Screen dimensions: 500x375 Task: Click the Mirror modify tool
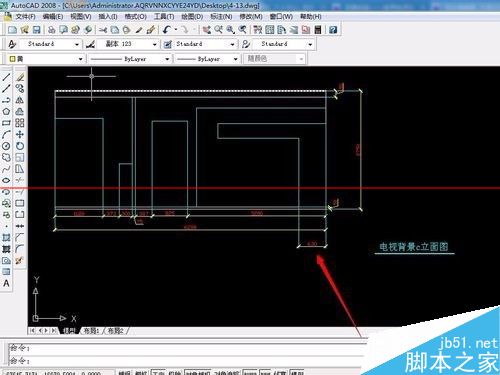tap(20, 100)
